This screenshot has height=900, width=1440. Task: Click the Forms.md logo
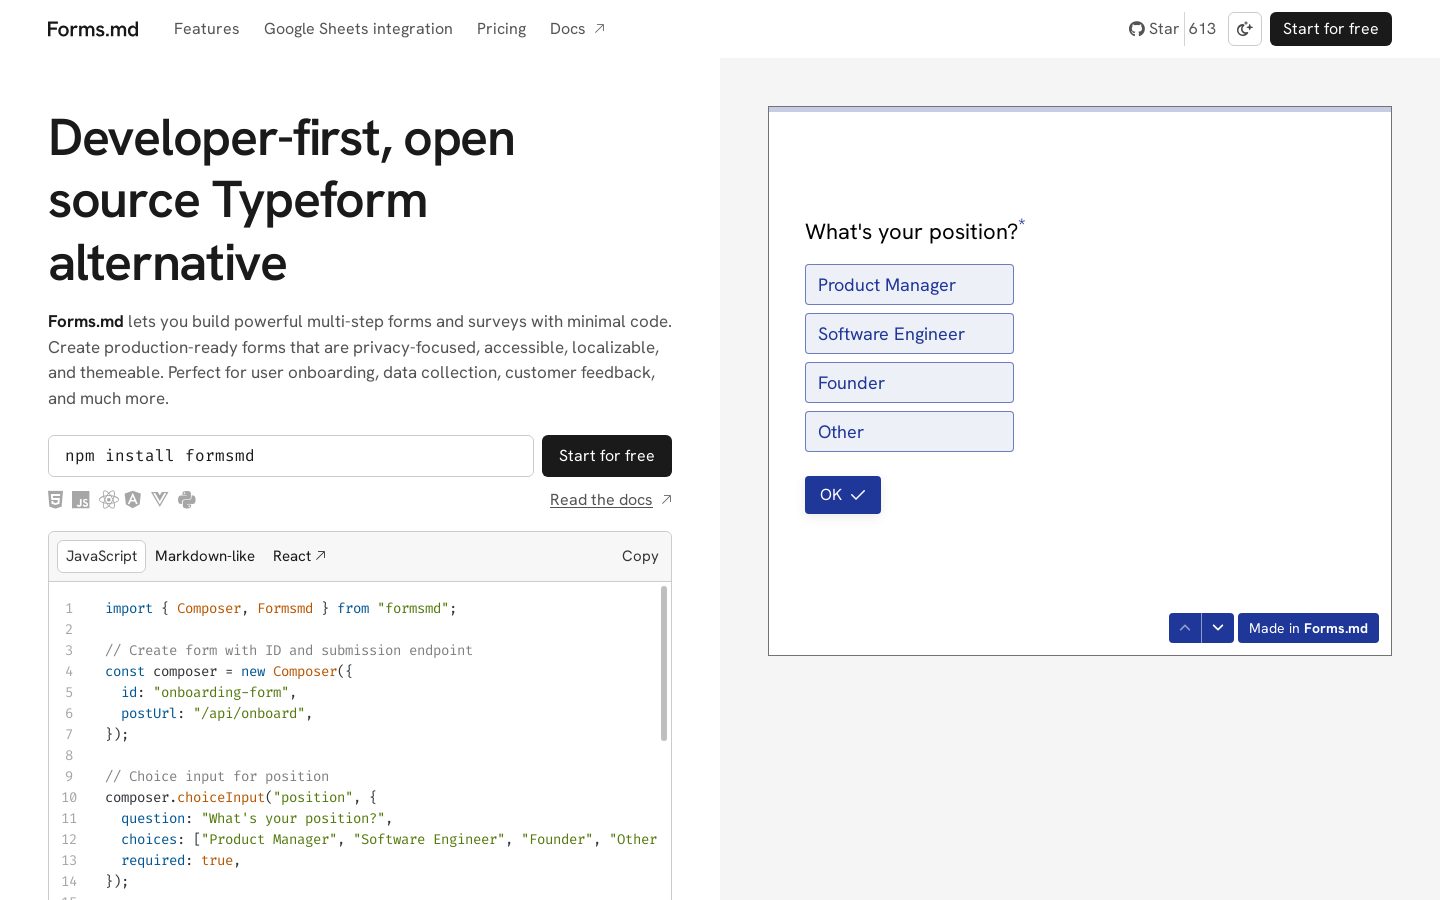point(93,29)
